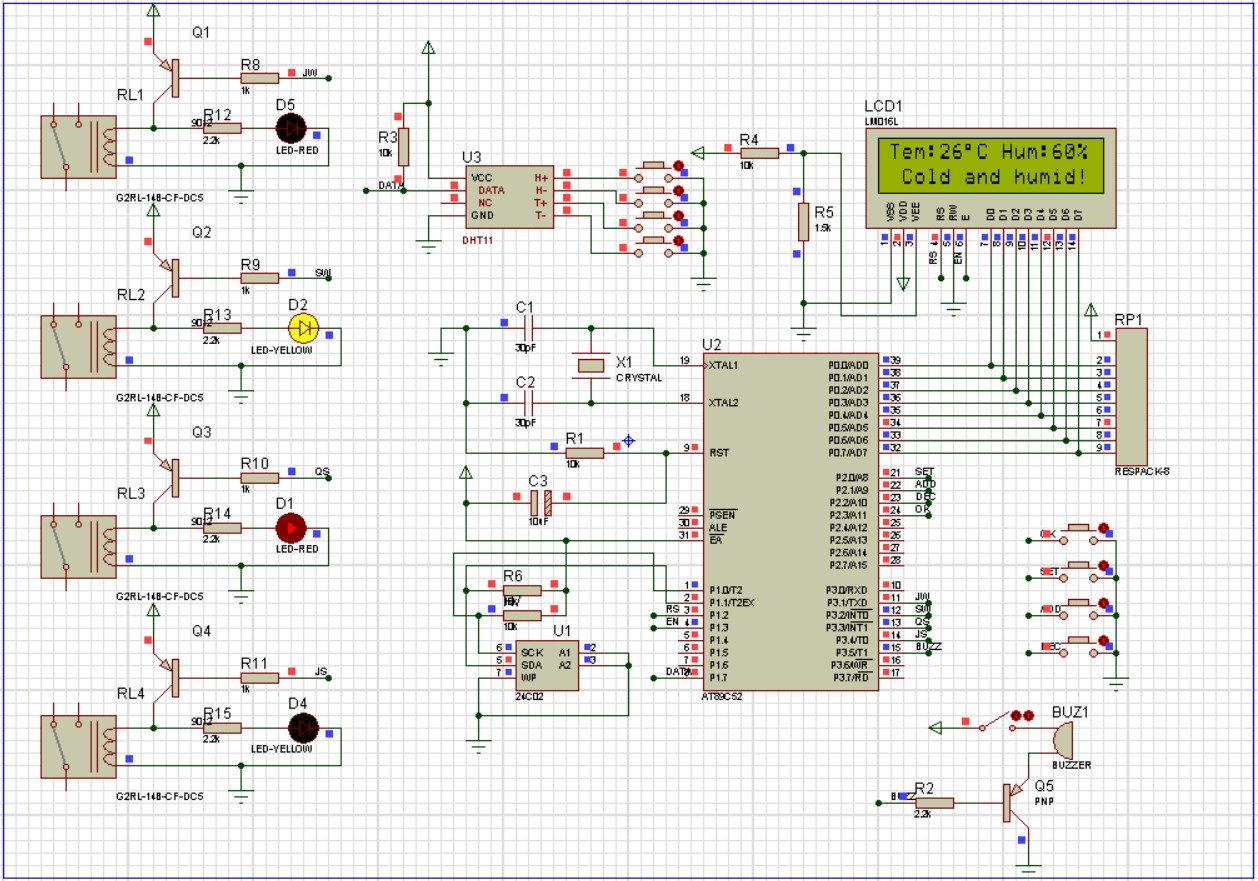Select resistor R4 near the LCD
The height and width of the screenshot is (881, 1258).
758,152
